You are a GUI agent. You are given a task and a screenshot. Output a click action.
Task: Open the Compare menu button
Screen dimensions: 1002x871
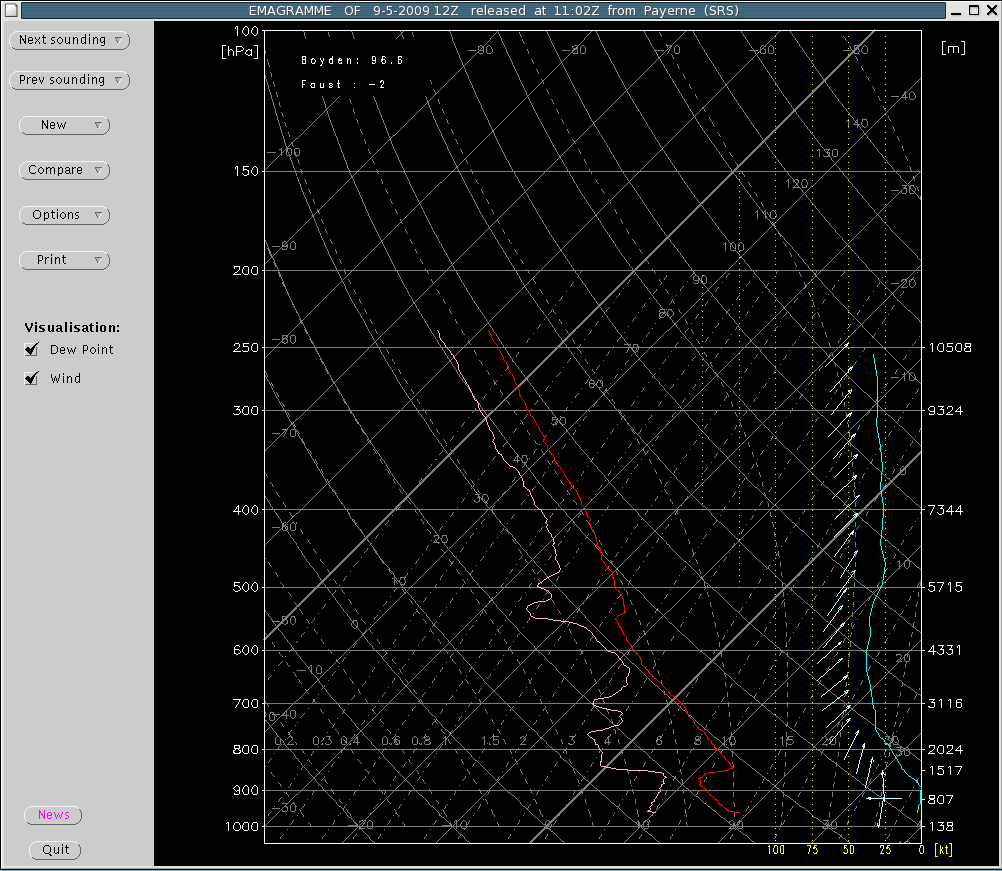click(65, 171)
